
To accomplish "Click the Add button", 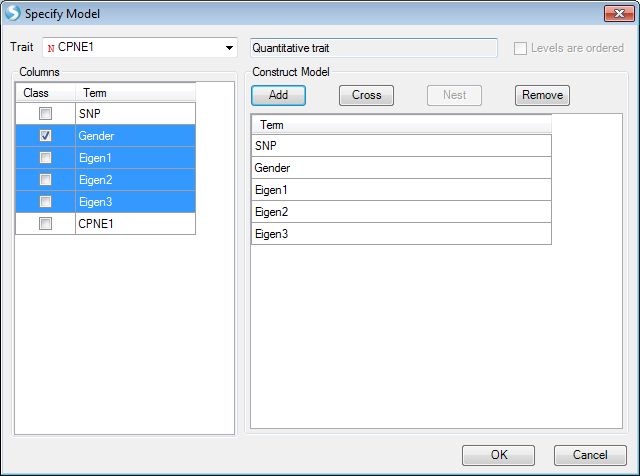I will [x=278, y=95].
